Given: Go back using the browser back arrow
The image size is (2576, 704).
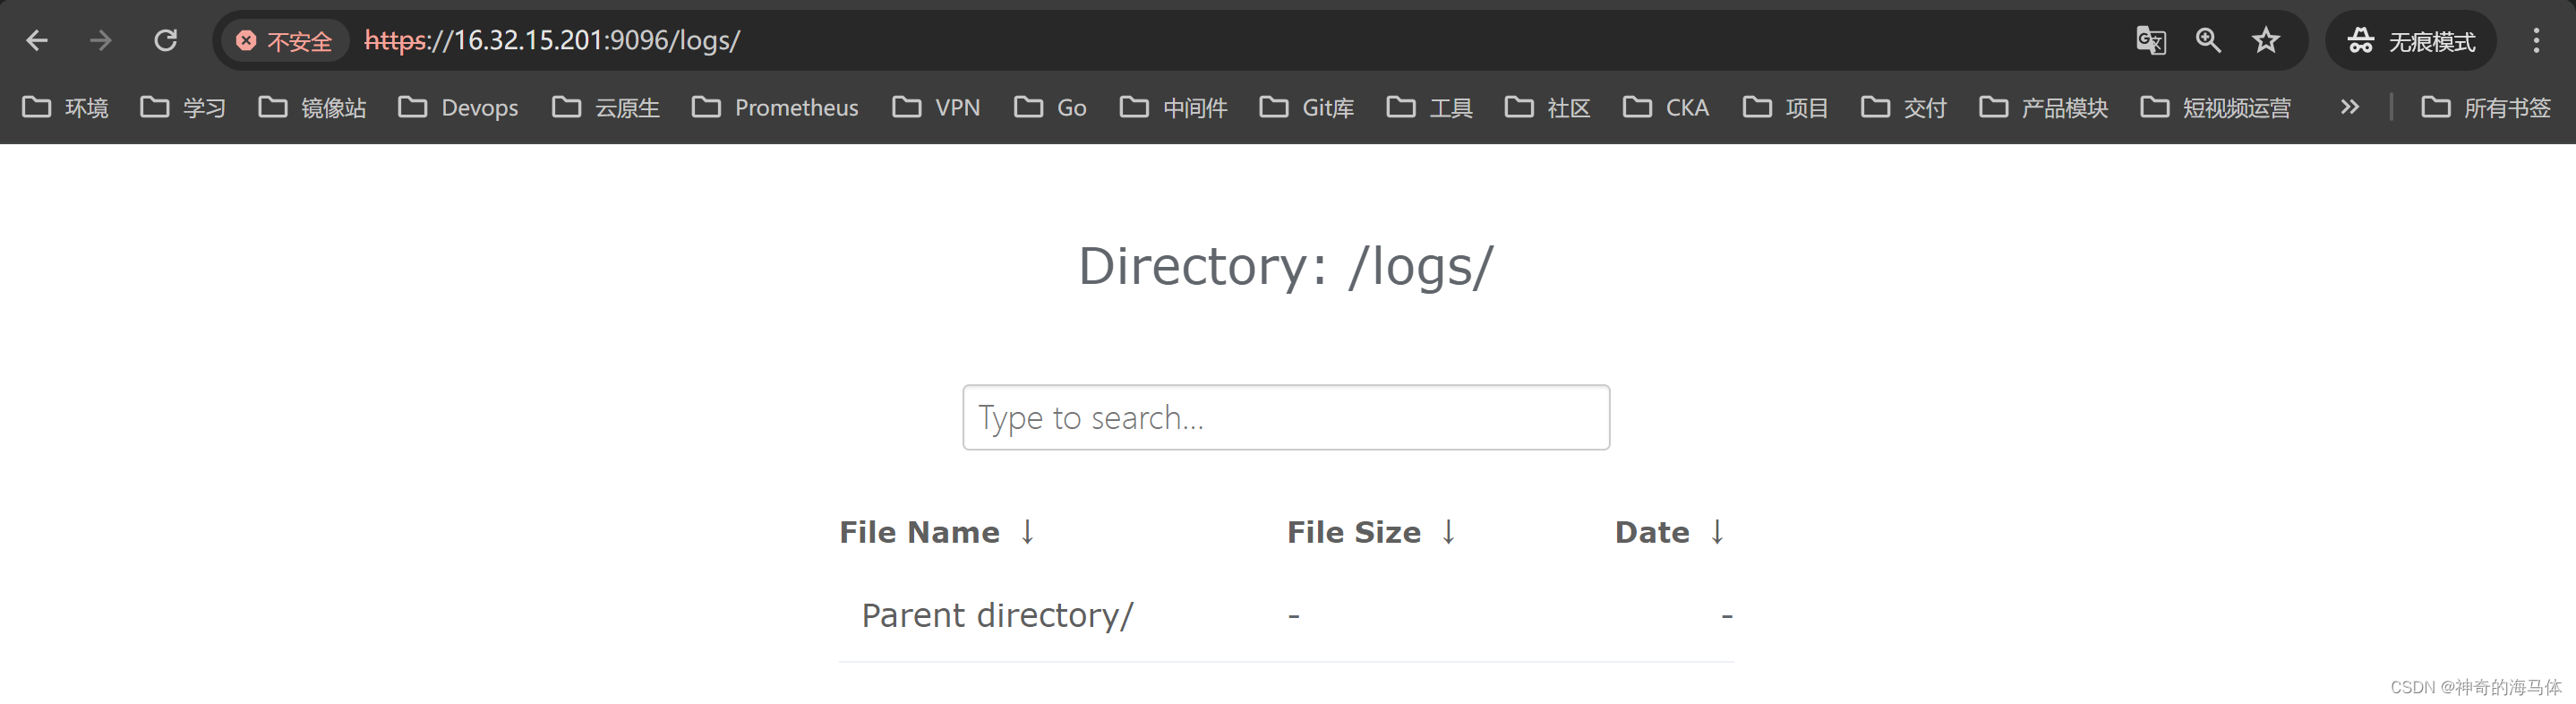Looking at the screenshot, I should pyautogui.click(x=37, y=41).
